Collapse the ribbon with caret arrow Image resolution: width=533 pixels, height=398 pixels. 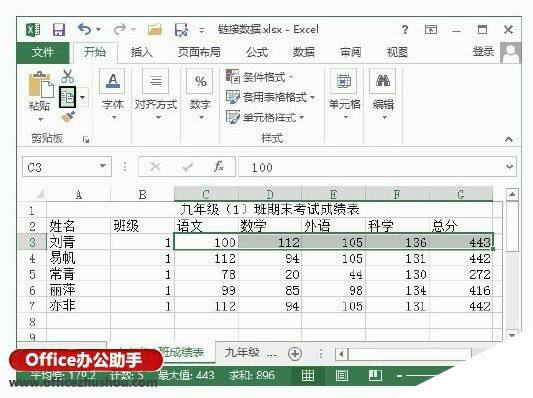[509, 139]
